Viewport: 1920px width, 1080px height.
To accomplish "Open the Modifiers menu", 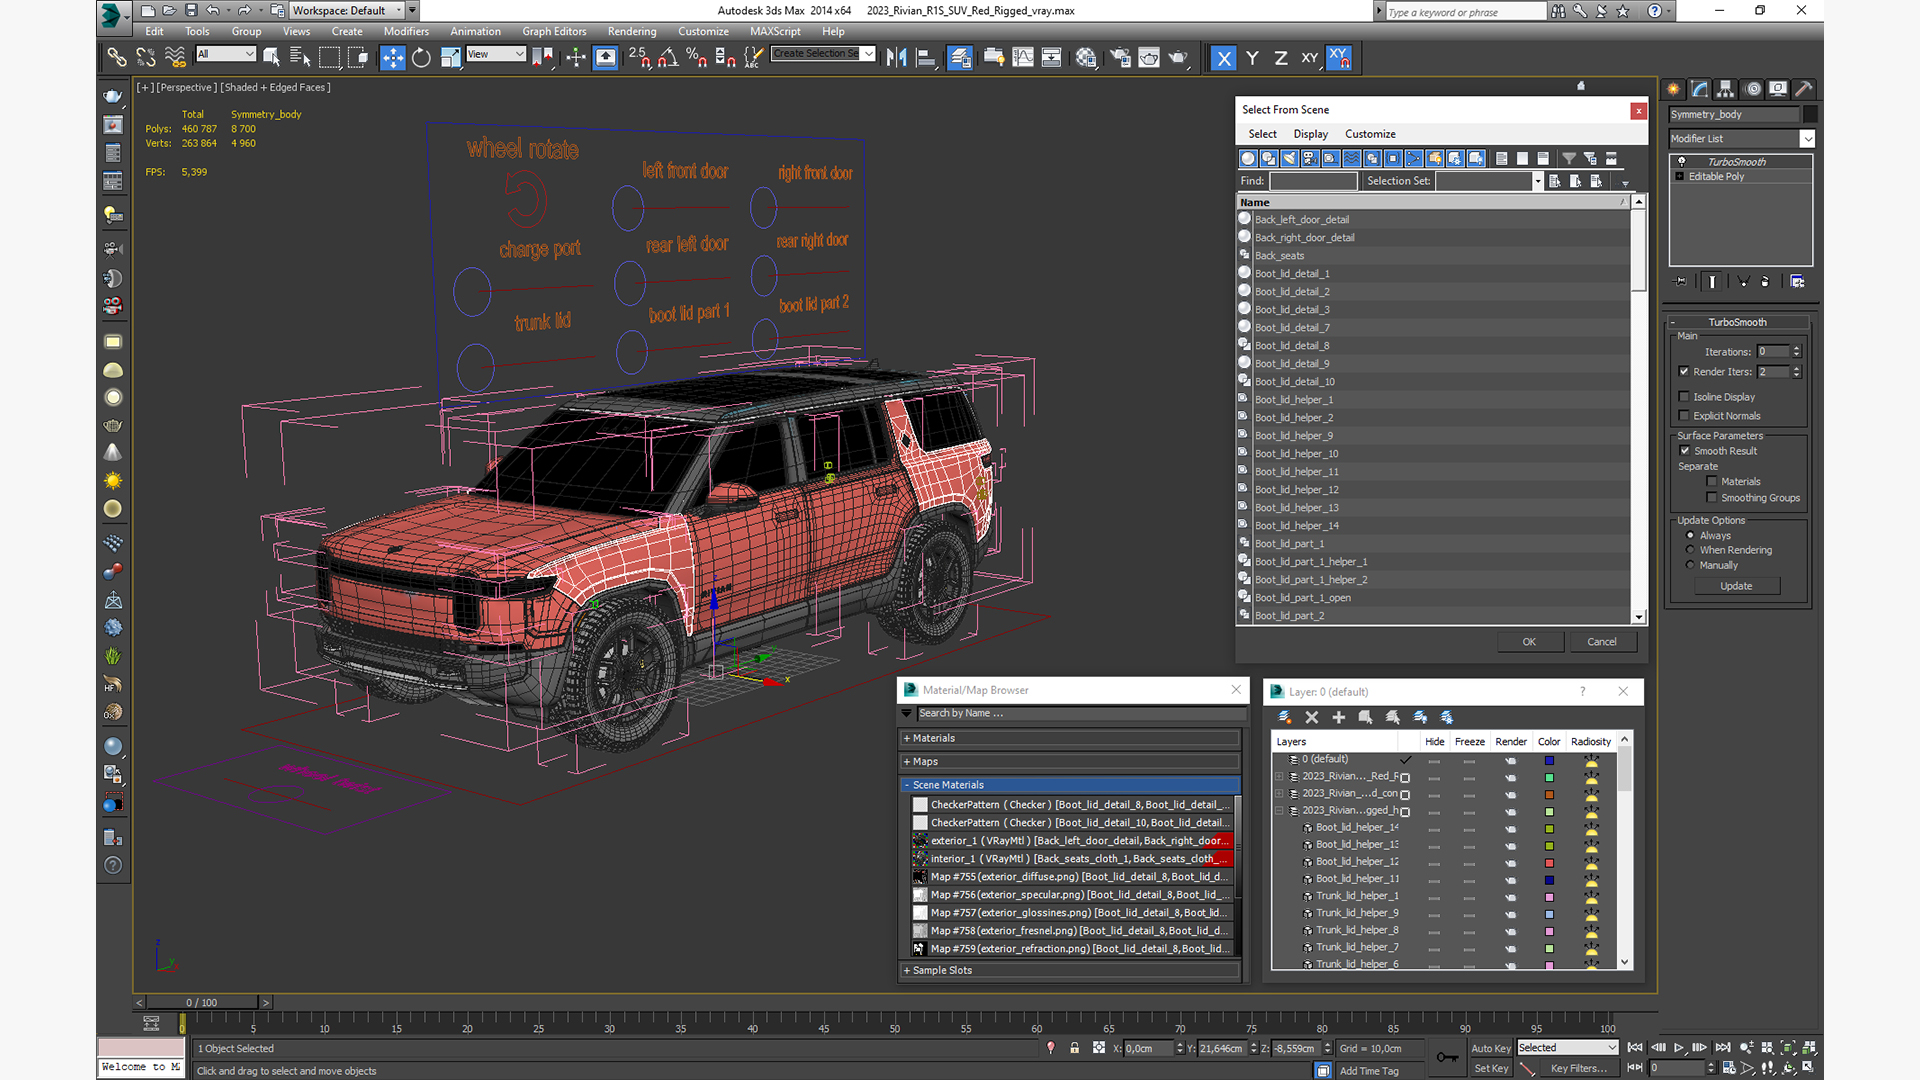I will [x=406, y=31].
